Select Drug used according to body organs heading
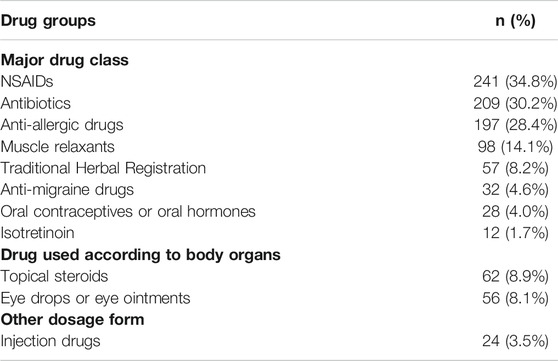 click(141, 255)
